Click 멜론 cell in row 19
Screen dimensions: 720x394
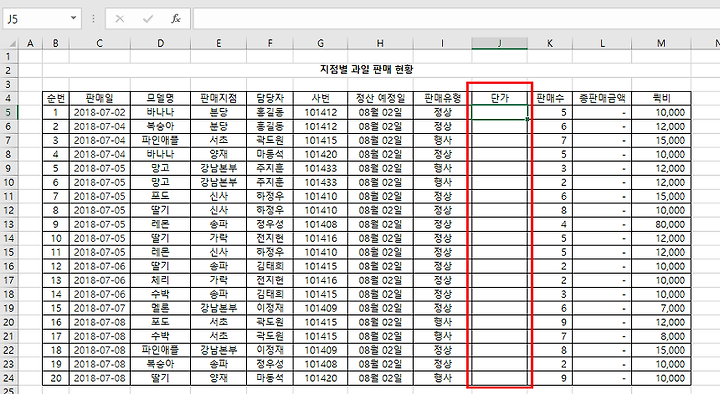[160, 308]
